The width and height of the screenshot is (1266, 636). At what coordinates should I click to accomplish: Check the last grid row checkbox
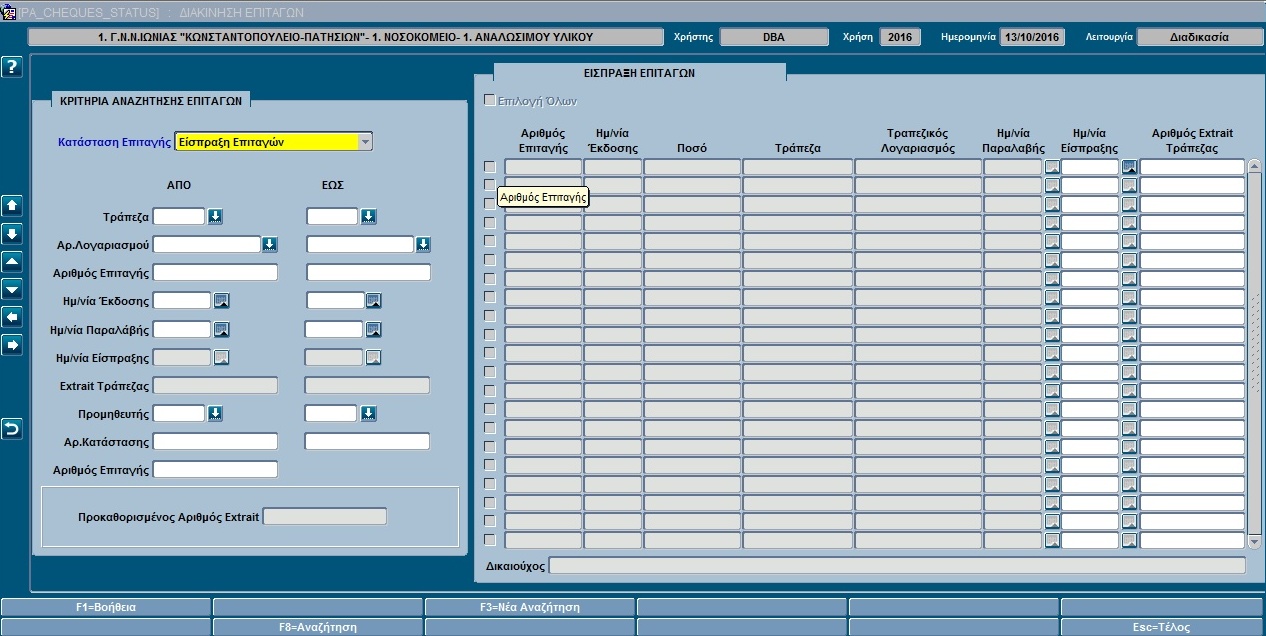click(490, 540)
